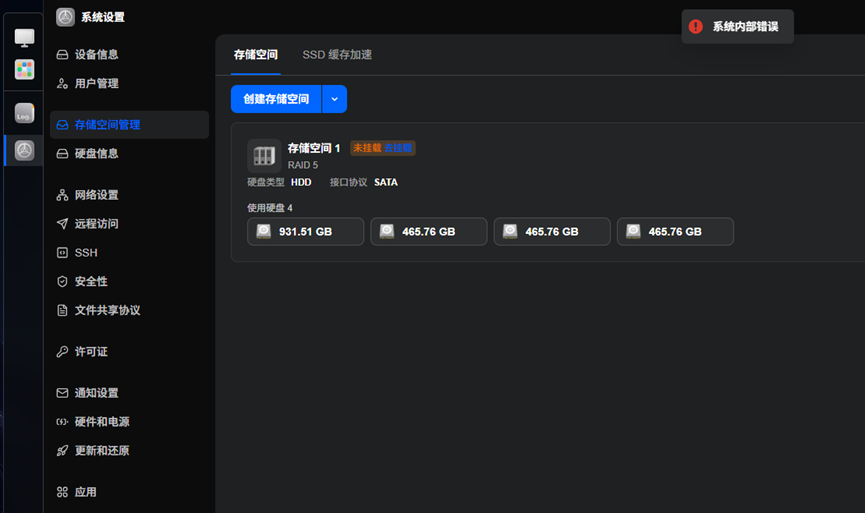Click the 去挂载 link
This screenshot has height=513, width=865.
(398, 148)
